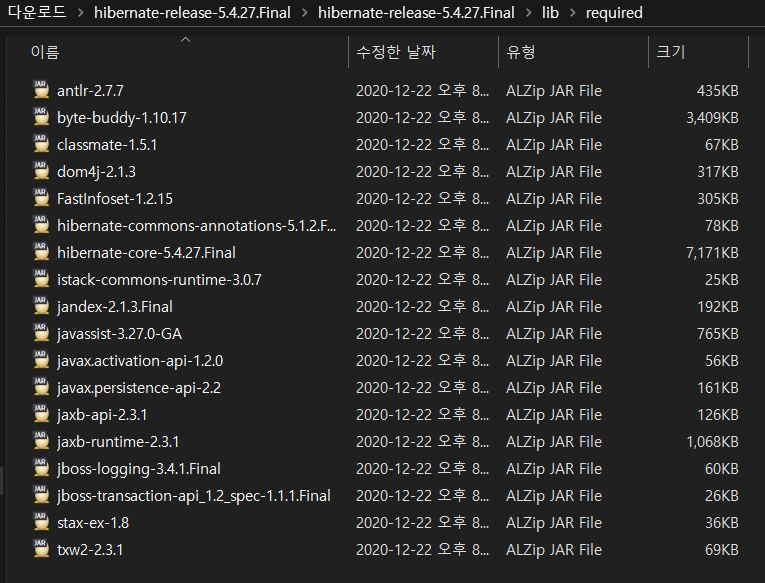Click required in the address path
This screenshot has width=765, height=583.
pos(614,13)
